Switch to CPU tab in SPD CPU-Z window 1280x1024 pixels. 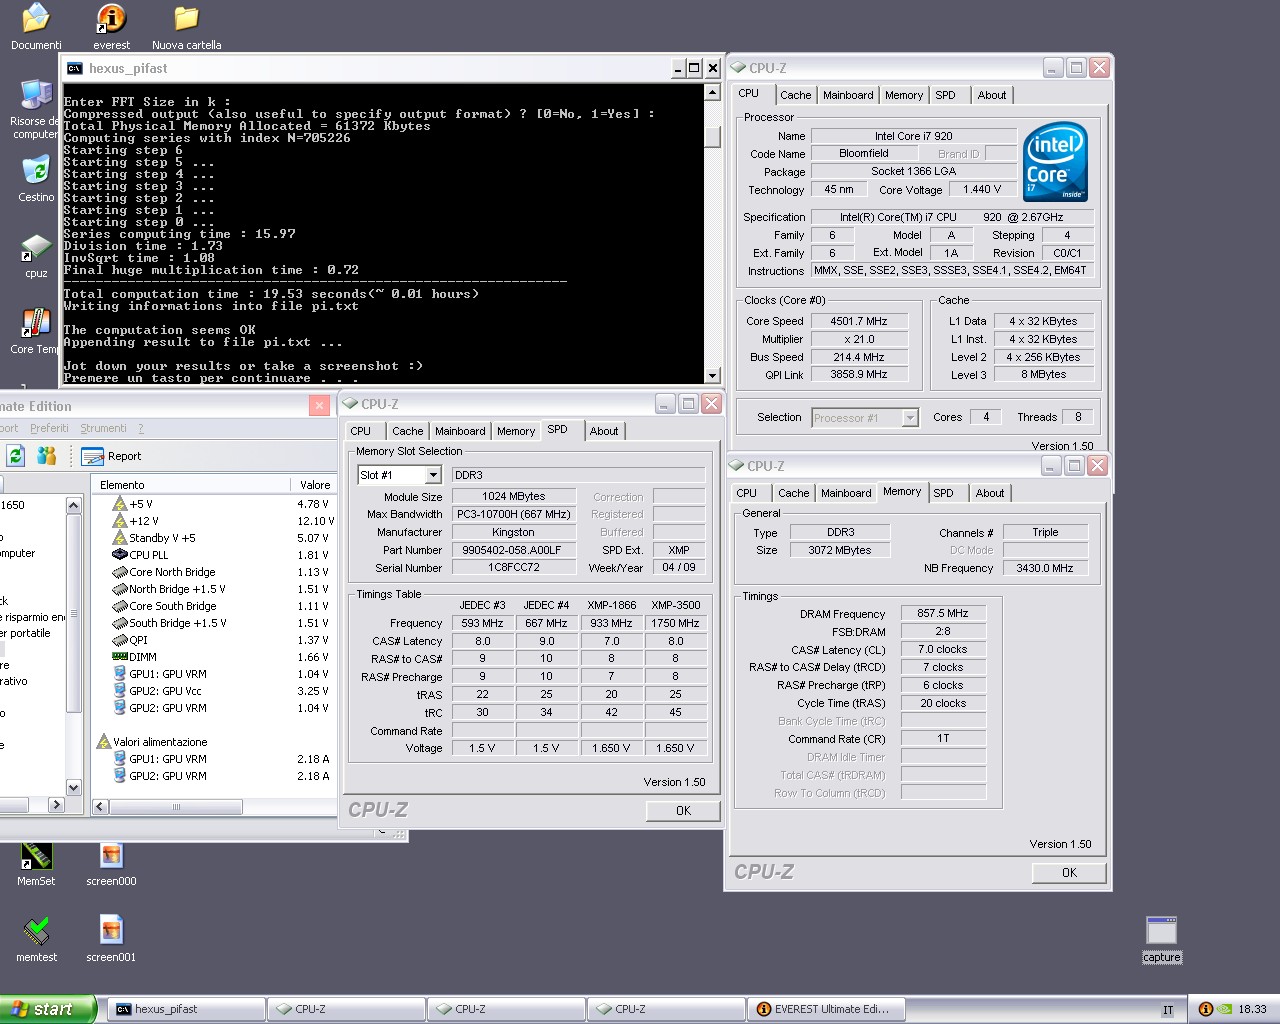point(361,431)
